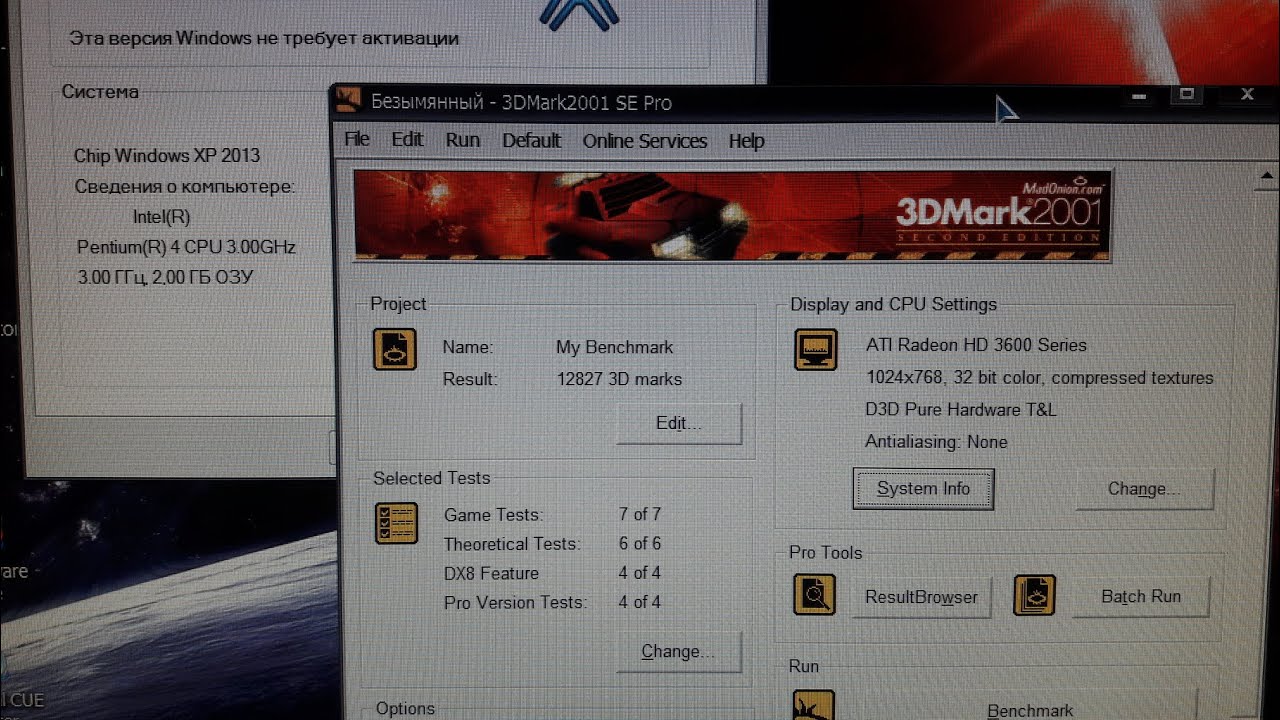The height and width of the screenshot is (720, 1280).
Task: Click 'ATI Radeon HD 3600 Series' text
Action: pyautogui.click(x=976, y=345)
